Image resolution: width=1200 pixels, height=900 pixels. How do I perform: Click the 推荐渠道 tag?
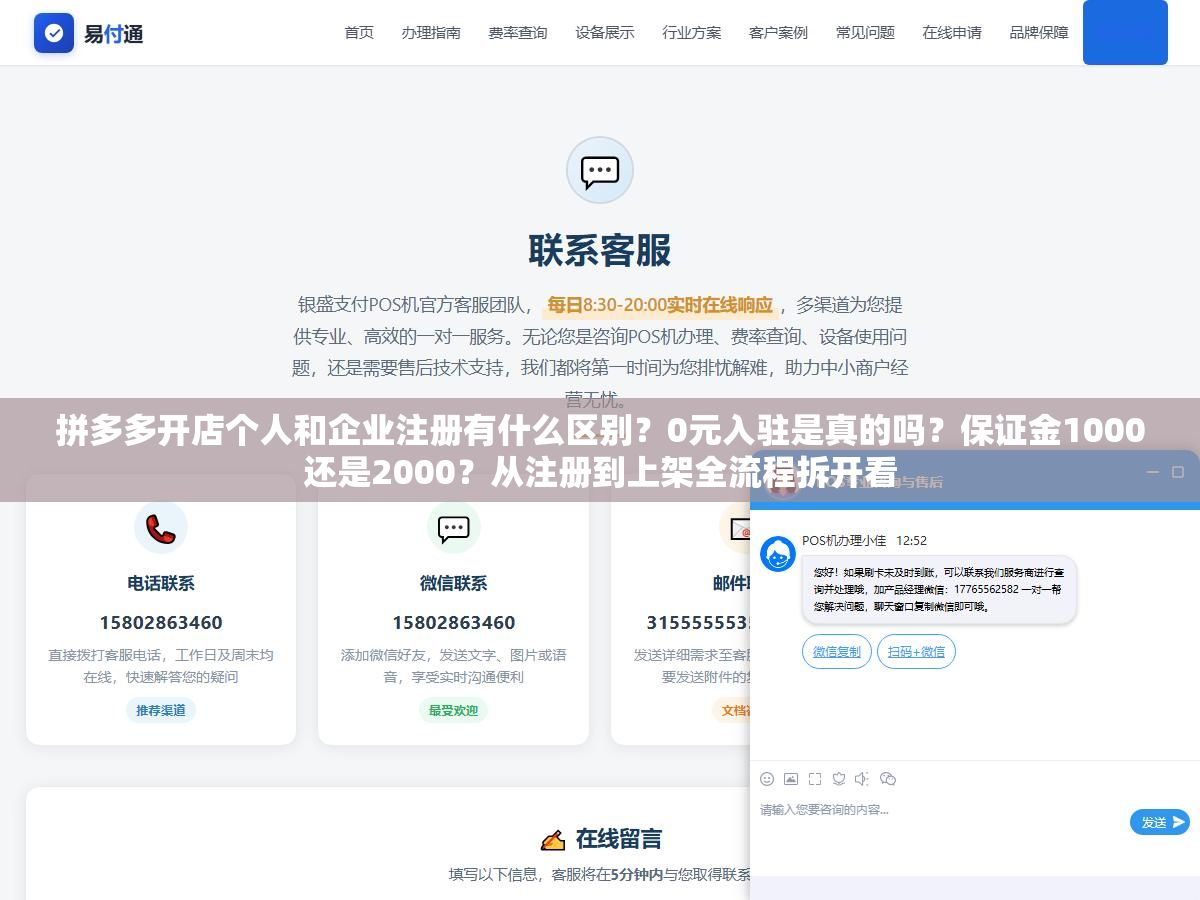(x=161, y=711)
